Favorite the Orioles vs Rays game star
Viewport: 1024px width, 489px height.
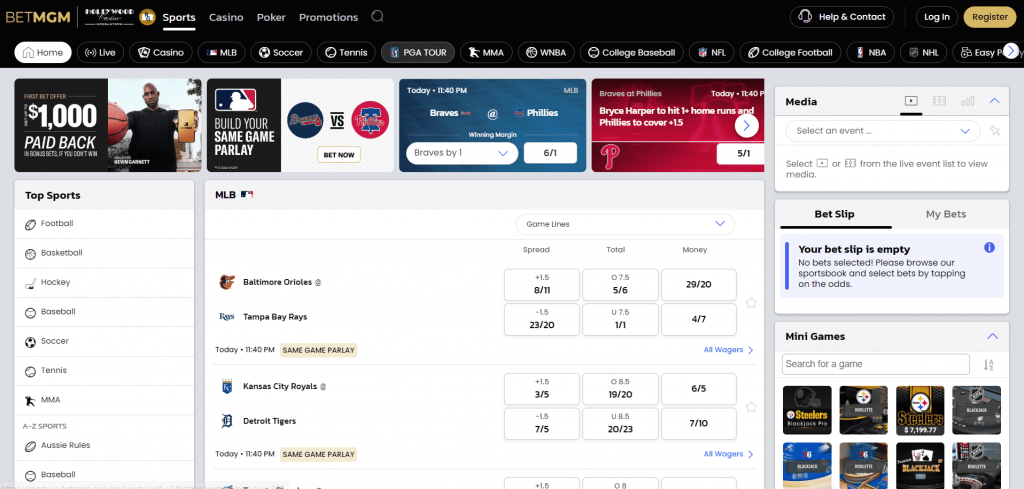[x=751, y=302]
